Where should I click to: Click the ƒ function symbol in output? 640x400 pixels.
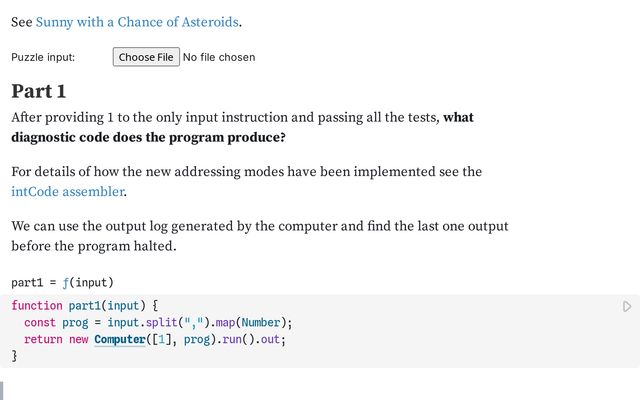[x=65, y=282]
